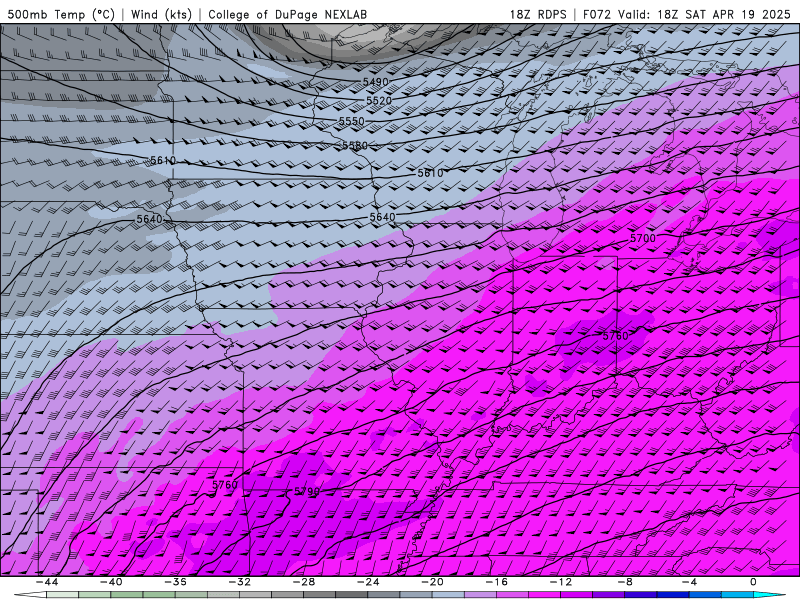Click the -28 temperature scale label
This screenshot has width=800, height=600.
[304, 582]
